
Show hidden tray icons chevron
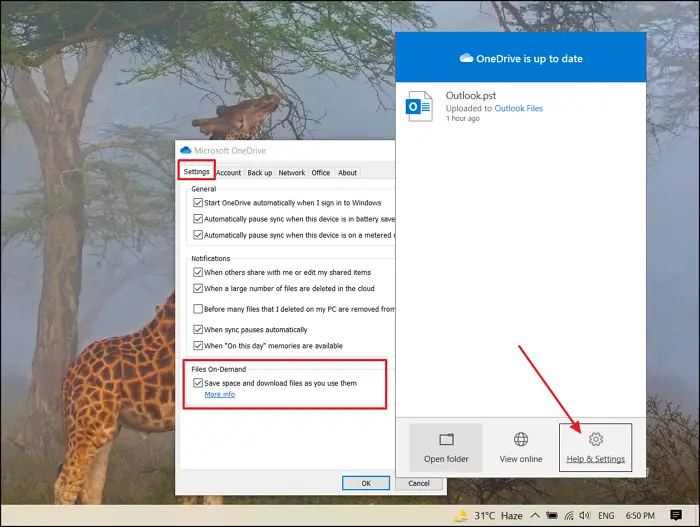(x=535, y=515)
